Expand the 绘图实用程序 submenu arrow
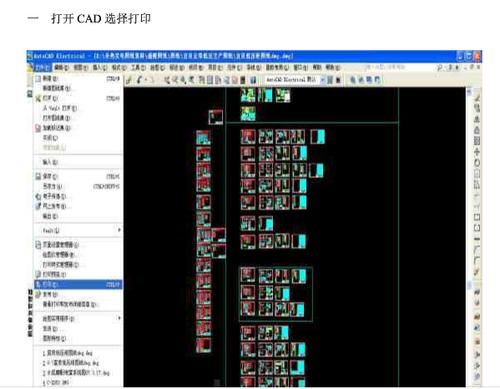This screenshot has height=389, width=500. (x=119, y=318)
